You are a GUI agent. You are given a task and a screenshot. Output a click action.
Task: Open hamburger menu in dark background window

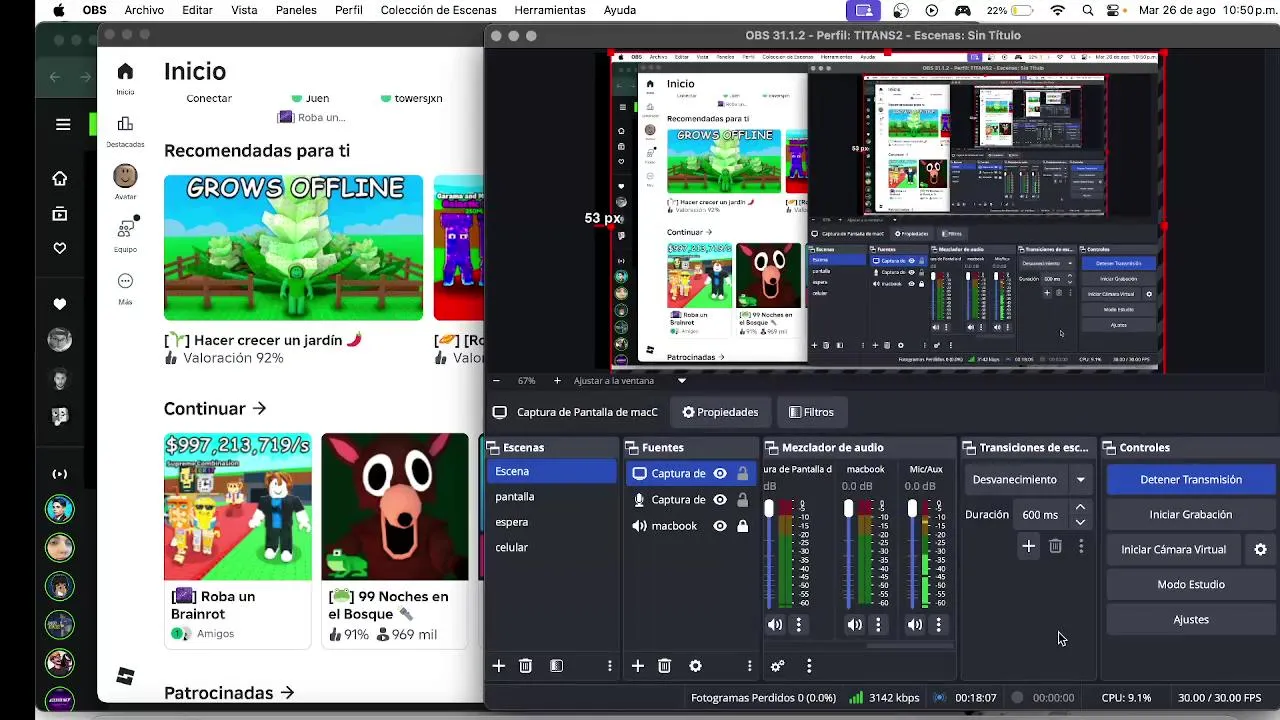point(63,125)
